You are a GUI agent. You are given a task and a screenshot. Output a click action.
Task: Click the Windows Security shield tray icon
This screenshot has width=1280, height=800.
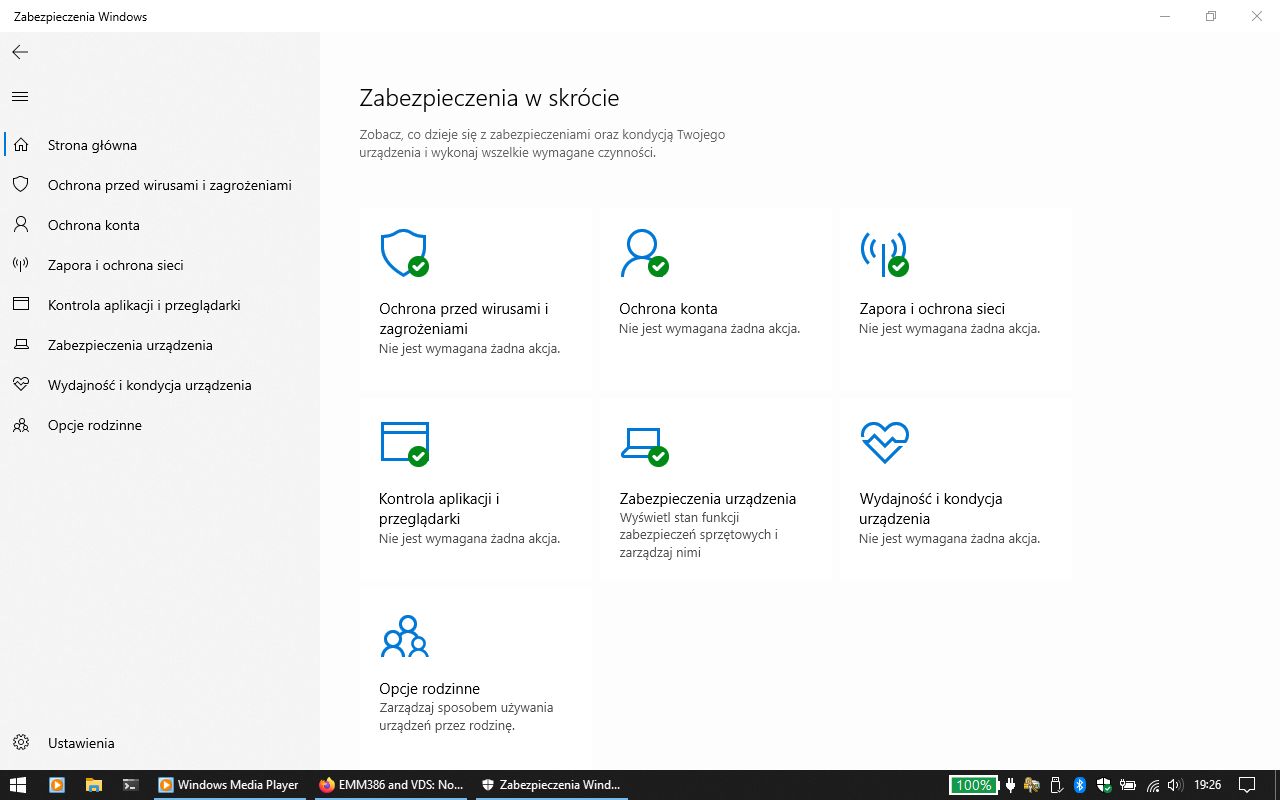coord(1104,785)
